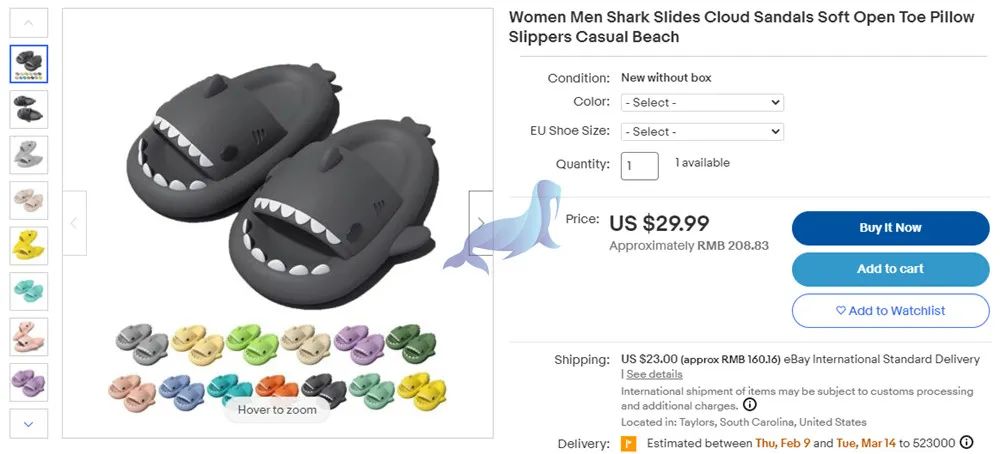The height and width of the screenshot is (454, 1000).
Task: Add the item to Watchlist
Action: (x=890, y=311)
